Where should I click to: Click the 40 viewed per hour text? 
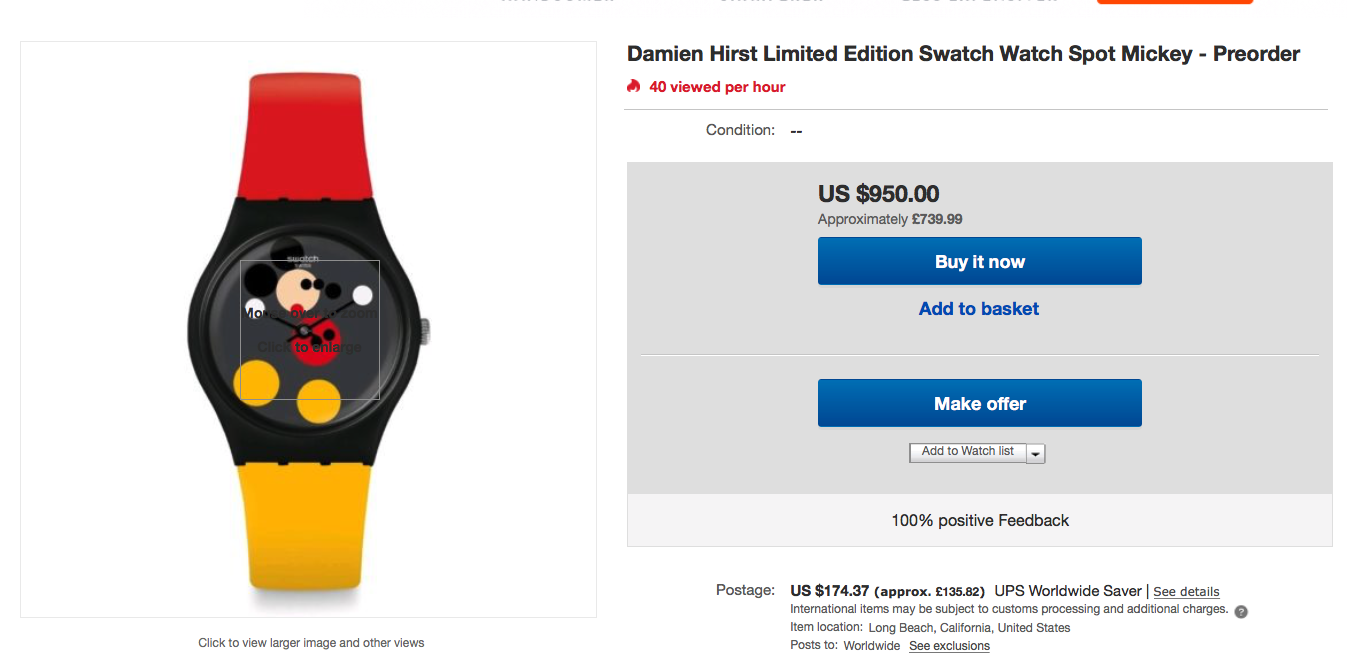coord(717,87)
